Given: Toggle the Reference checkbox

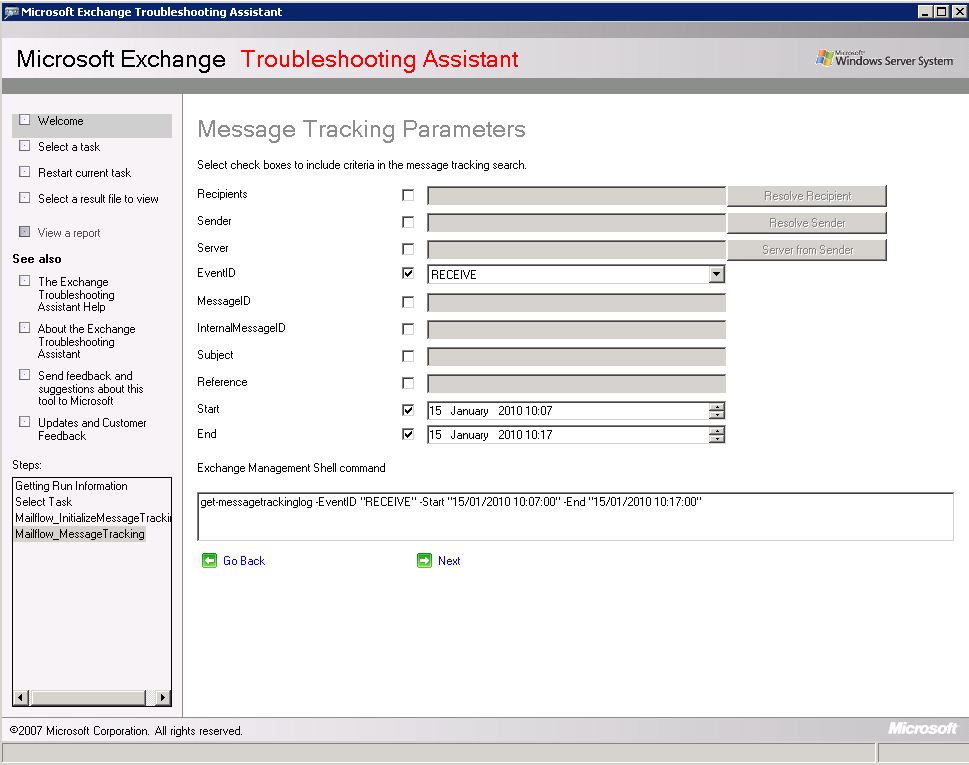Looking at the screenshot, I should pyautogui.click(x=408, y=384).
